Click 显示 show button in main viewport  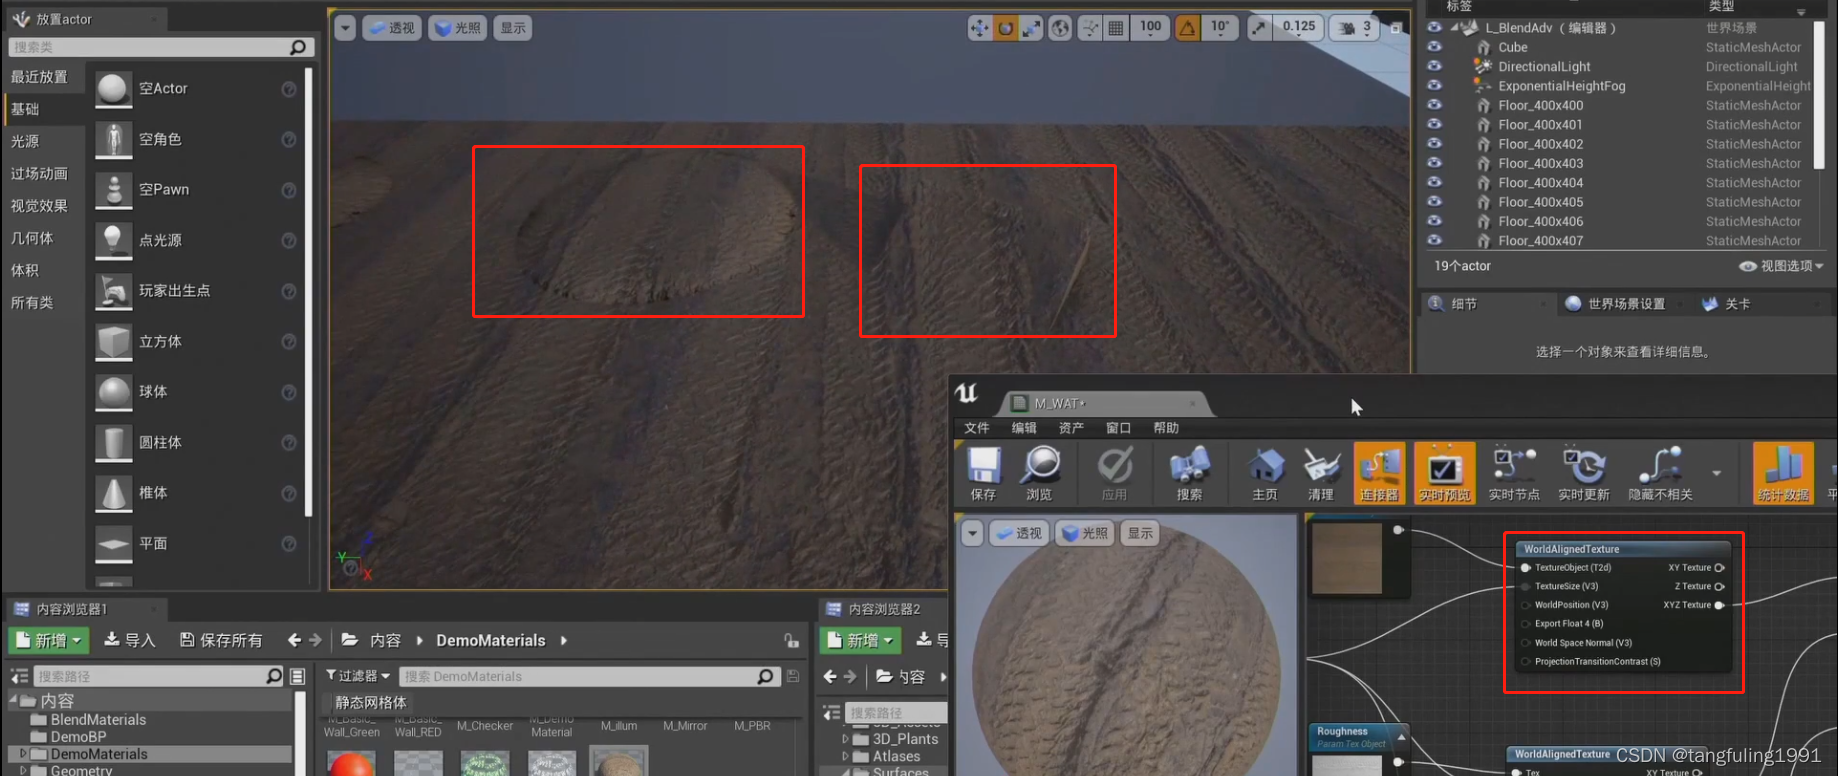click(x=513, y=28)
